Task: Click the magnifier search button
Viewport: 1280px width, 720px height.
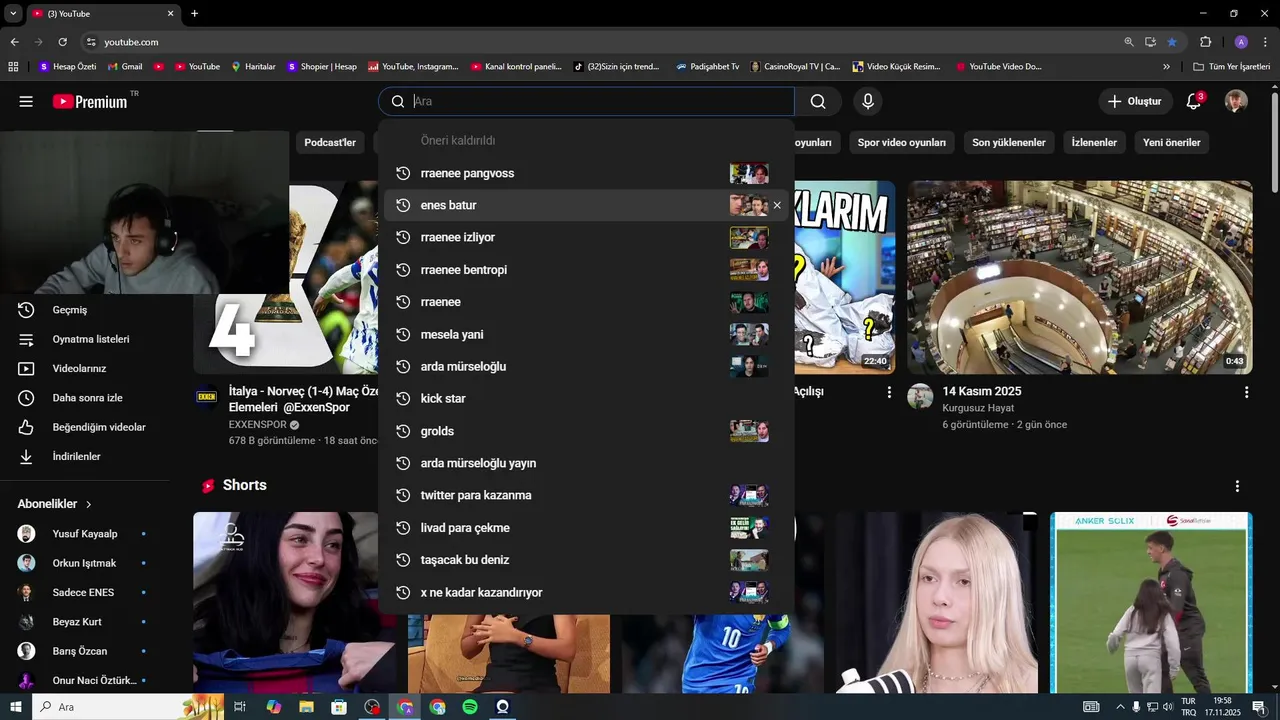Action: 818,101
